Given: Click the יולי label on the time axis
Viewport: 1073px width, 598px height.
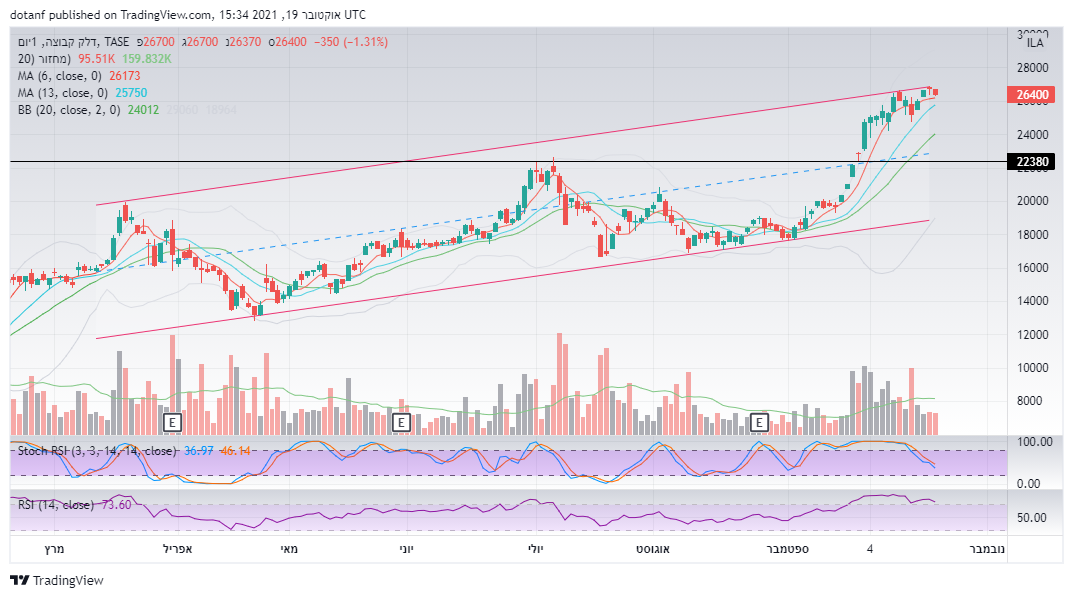Looking at the screenshot, I should (535, 549).
